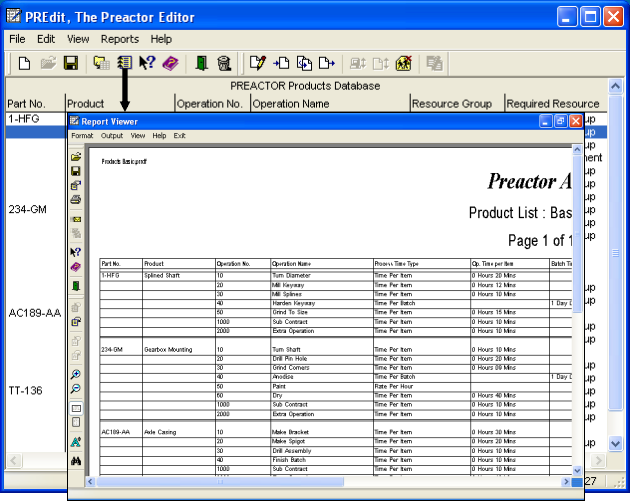630x501 pixels.
Task: Click the zoom out magnifier in Report Viewer
Action: (76, 389)
